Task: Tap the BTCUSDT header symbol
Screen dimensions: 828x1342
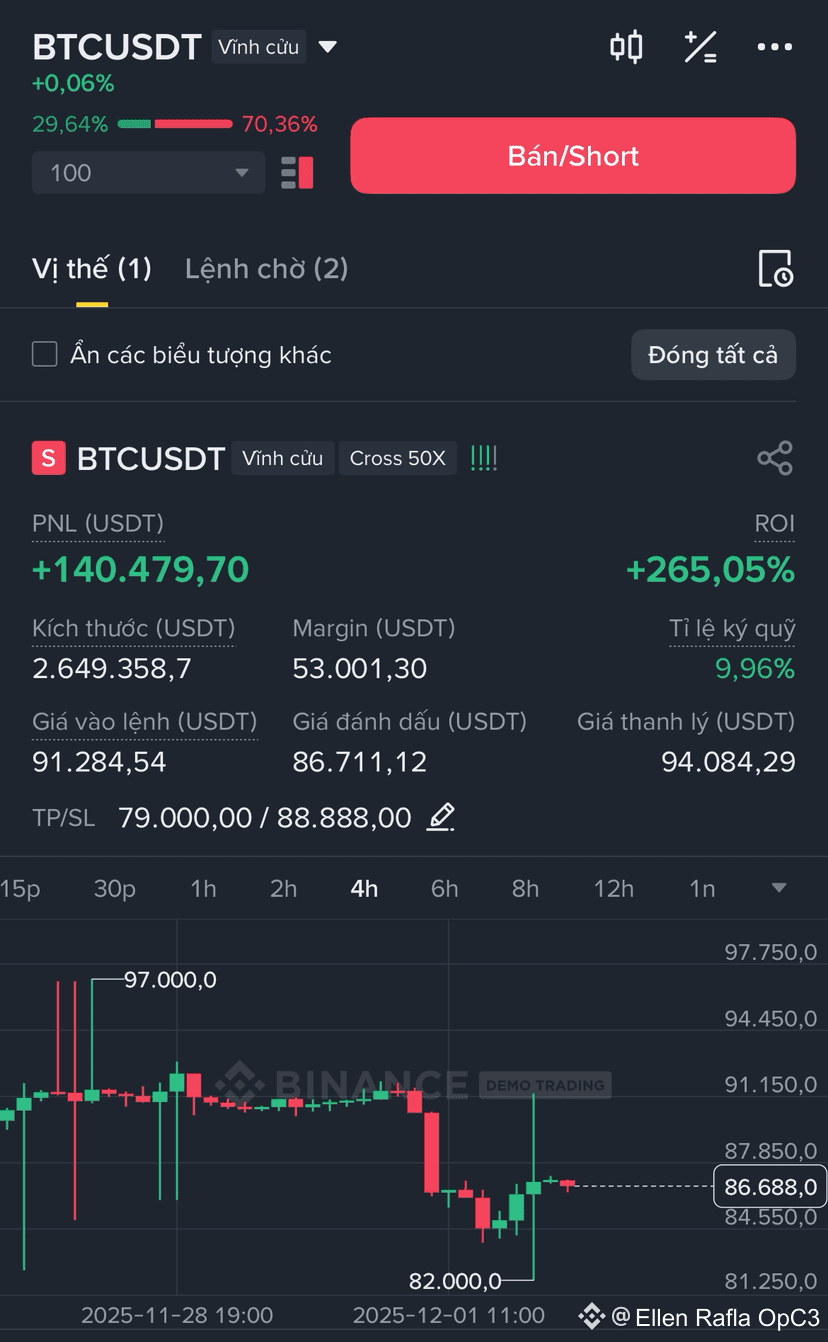Action: [117, 47]
